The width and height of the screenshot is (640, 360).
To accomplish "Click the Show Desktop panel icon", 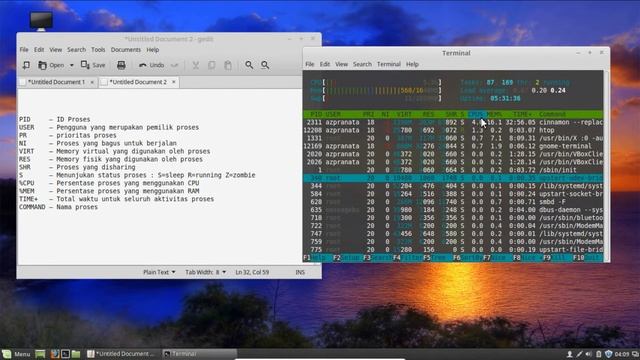I will [40, 354].
